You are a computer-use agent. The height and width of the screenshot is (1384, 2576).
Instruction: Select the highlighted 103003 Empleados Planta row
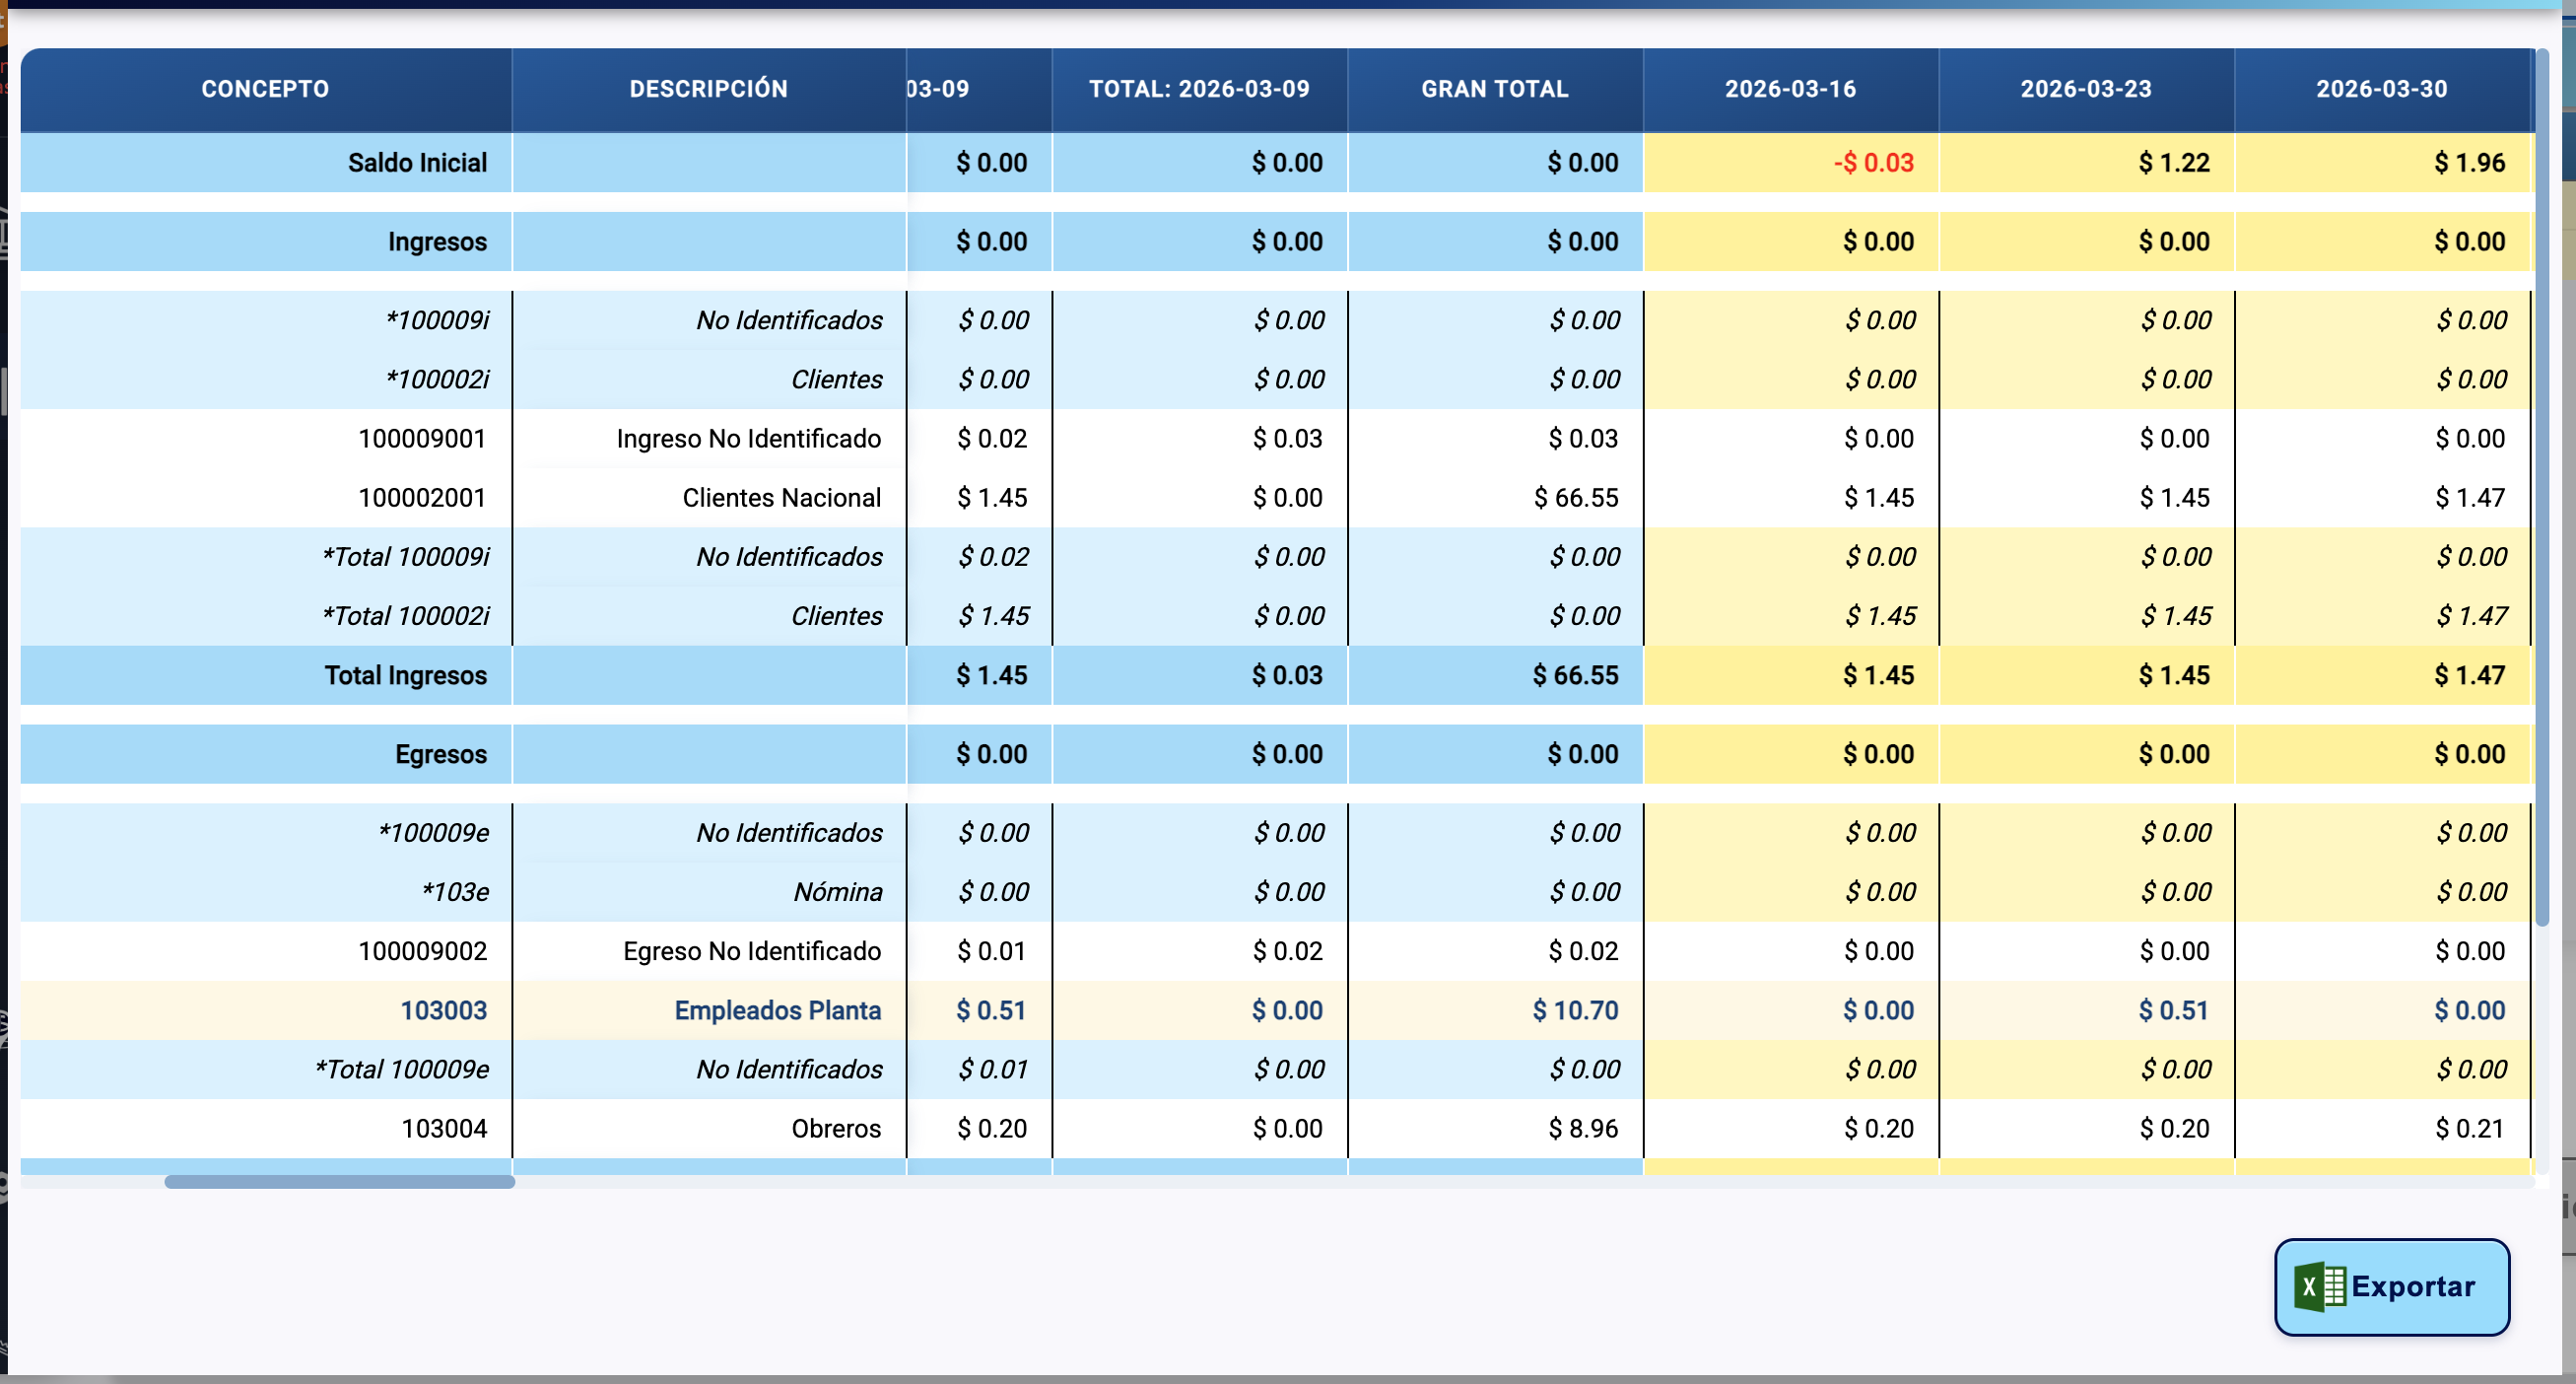click(443, 1010)
